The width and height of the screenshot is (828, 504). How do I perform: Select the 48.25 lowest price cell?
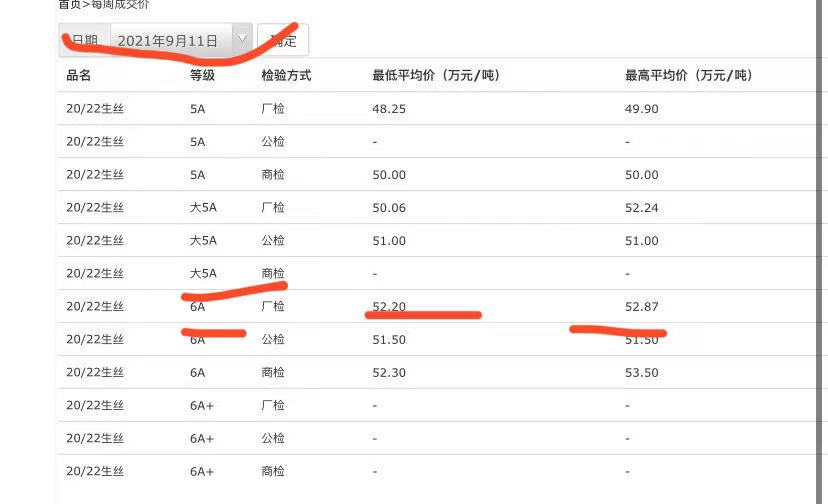[389, 109]
